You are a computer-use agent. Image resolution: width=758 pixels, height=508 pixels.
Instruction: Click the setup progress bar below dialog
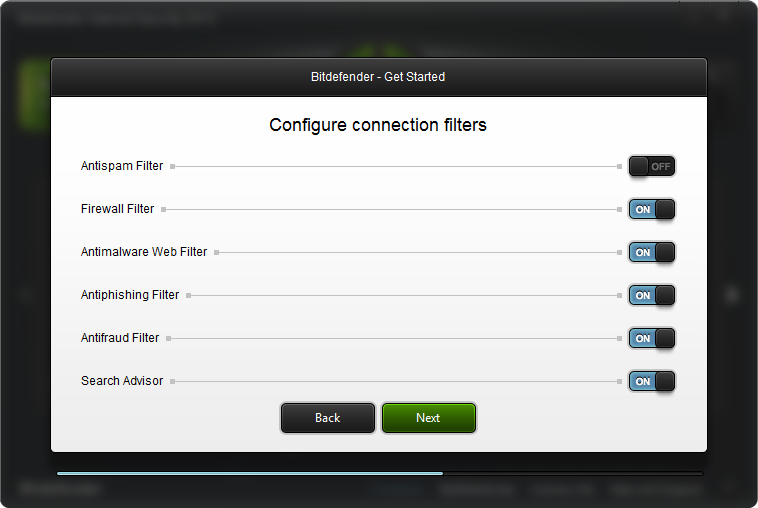[x=380, y=474]
